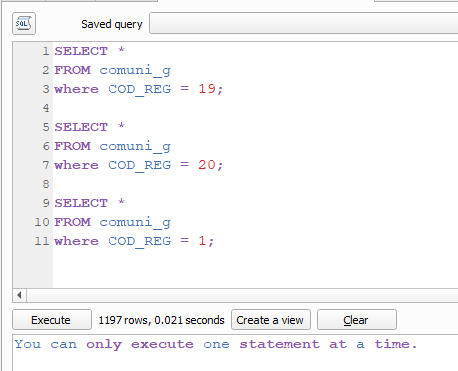Click line number 10 in the gutter
This screenshot has height=371, width=458.
[42, 222]
